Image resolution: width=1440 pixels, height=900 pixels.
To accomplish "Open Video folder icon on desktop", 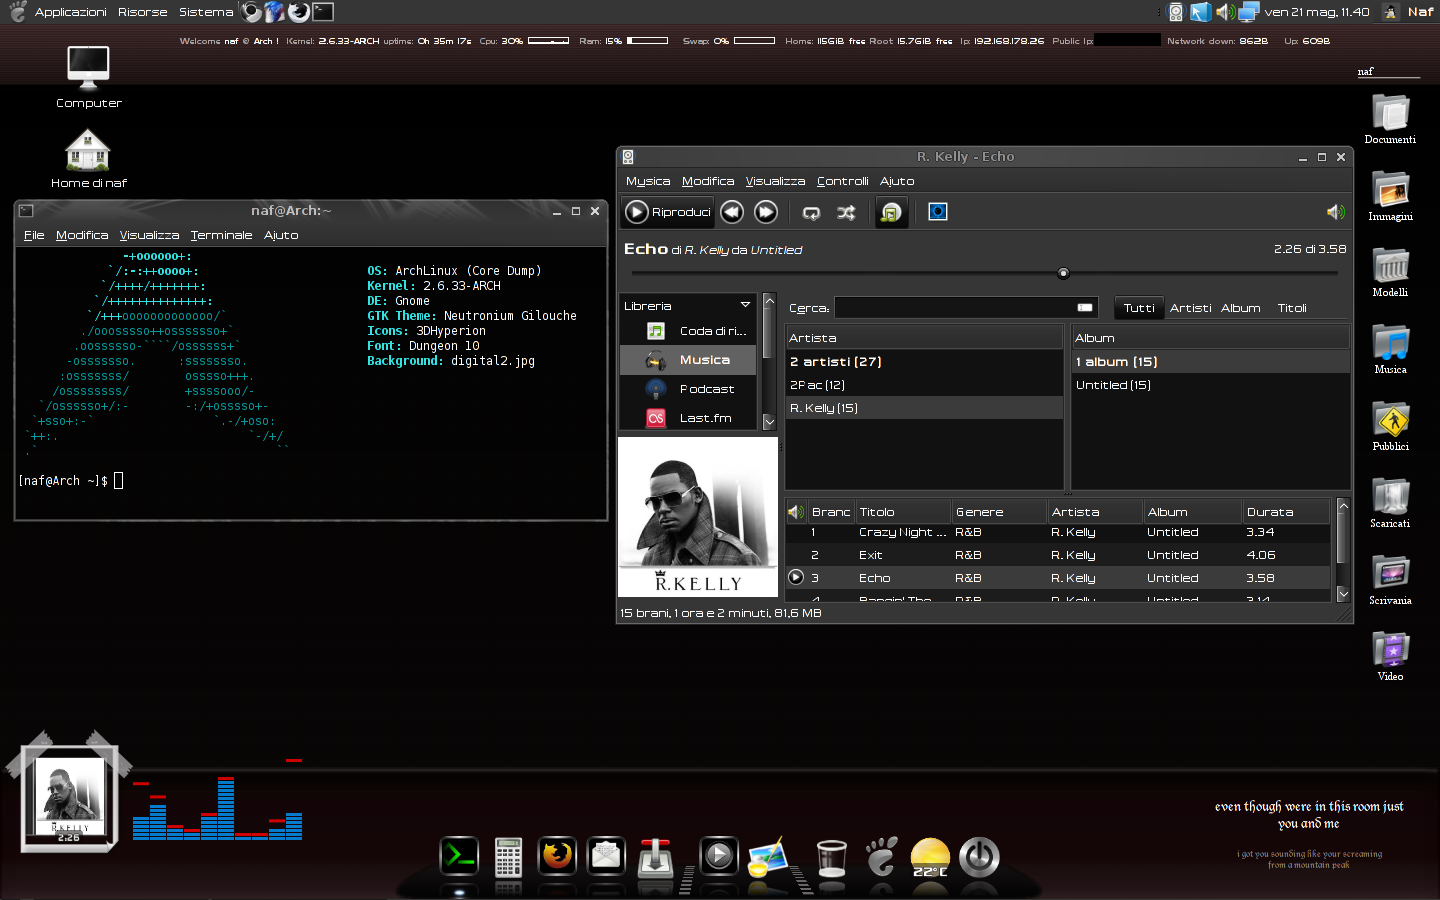I will click(1390, 656).
